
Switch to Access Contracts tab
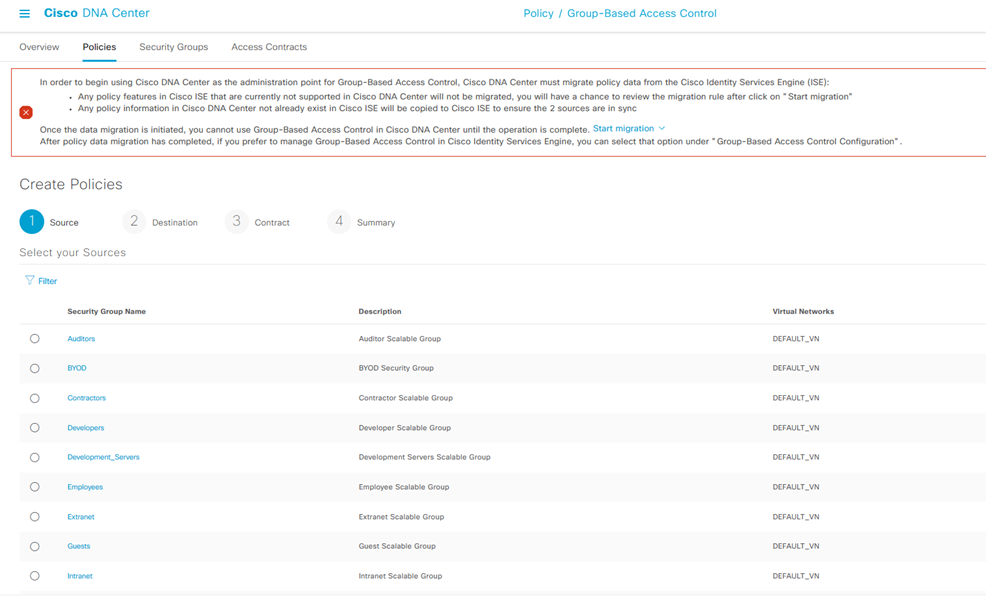[269, 47]
